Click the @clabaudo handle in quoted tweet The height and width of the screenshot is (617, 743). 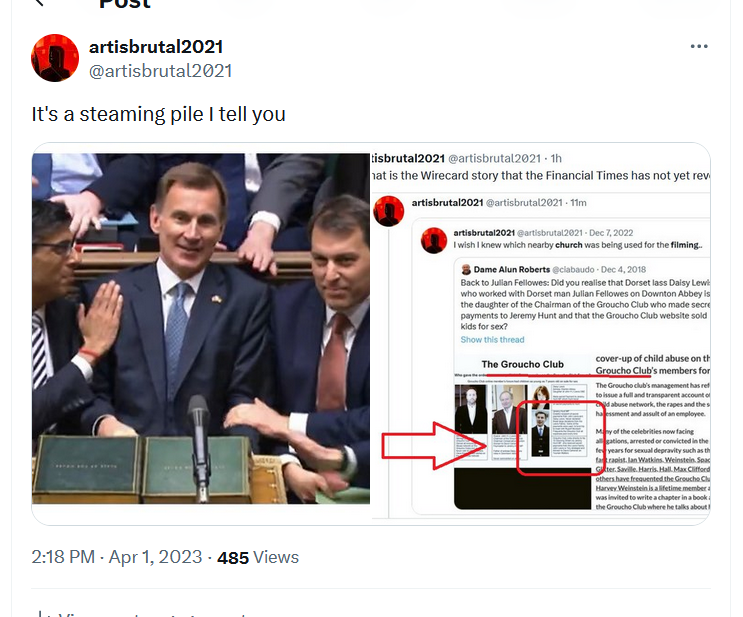point(573,269)
